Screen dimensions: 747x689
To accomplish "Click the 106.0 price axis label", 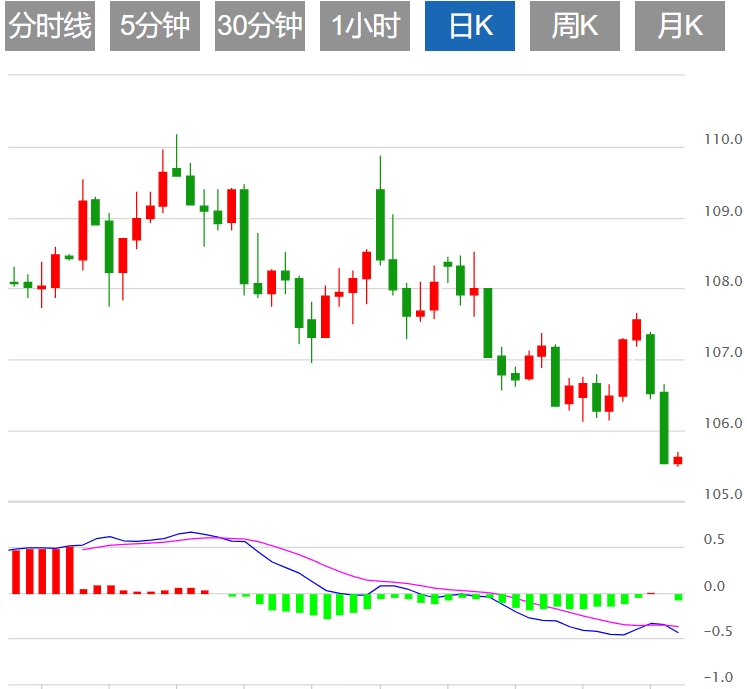I will click(x=723, y=423).
